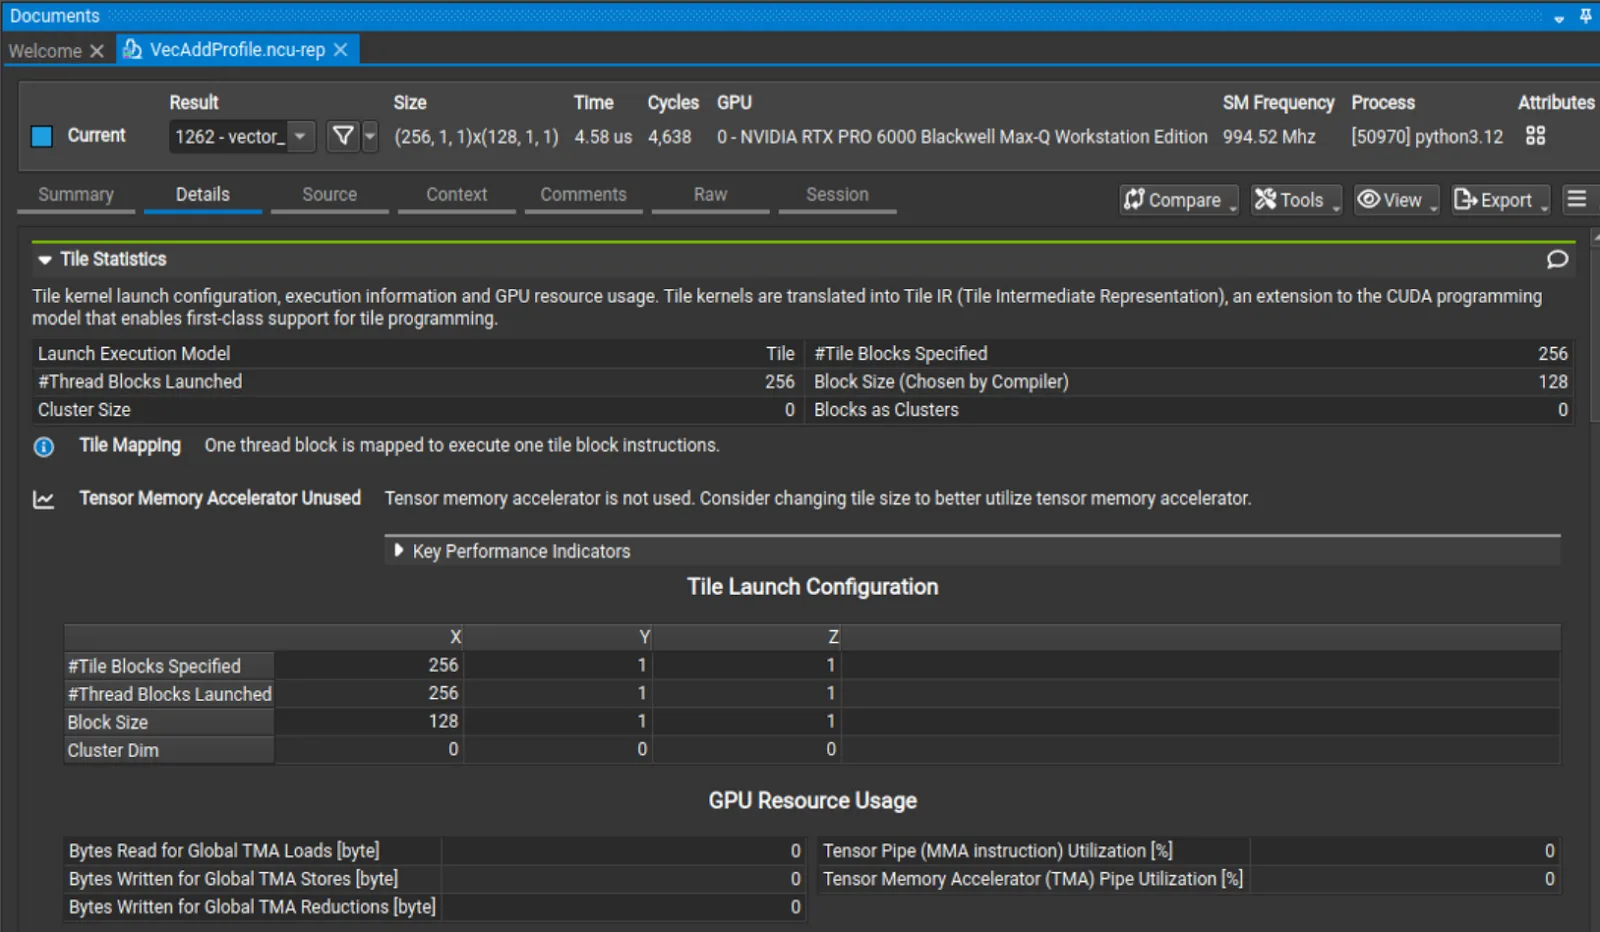Click the info icon beside Tile Mapping
This screenshot has width=1600, height=932.
pyautogui.click(x=43, y=447)
